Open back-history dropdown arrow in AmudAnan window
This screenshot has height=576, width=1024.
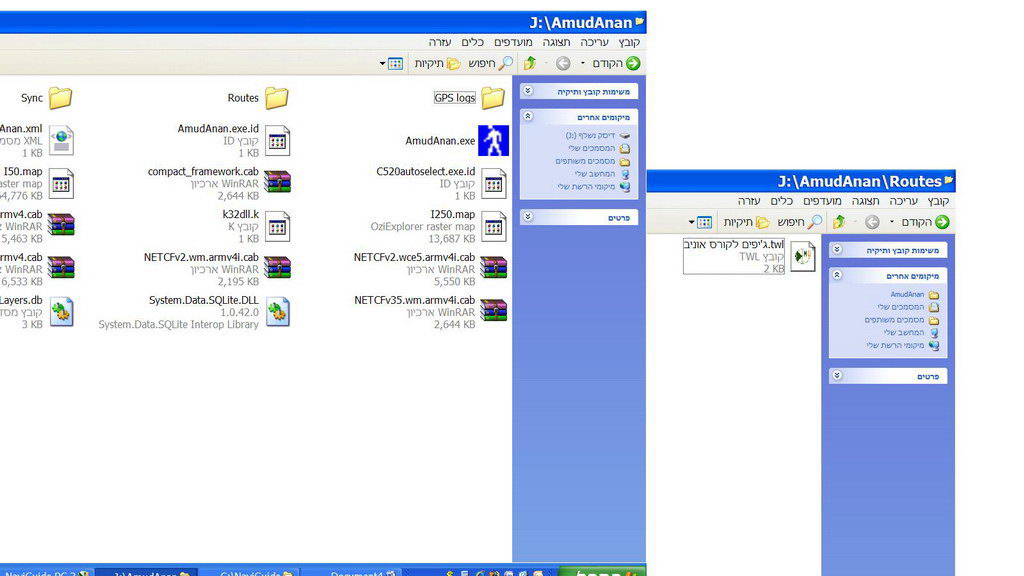tap(583, 63)
